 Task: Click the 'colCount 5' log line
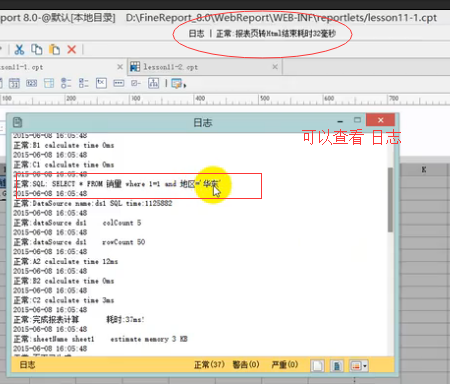(77, 223)
